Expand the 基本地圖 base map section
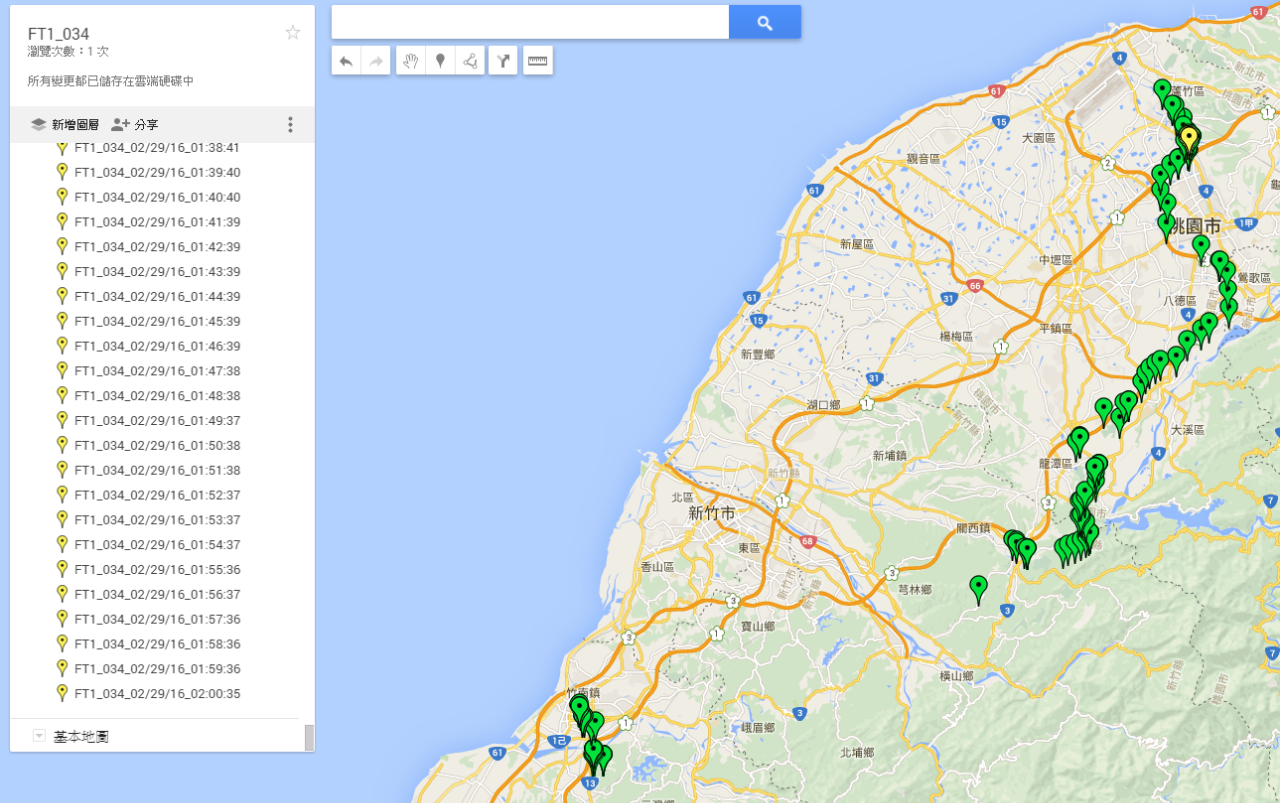The image size is (1280, 803). [x=40, y=736]
